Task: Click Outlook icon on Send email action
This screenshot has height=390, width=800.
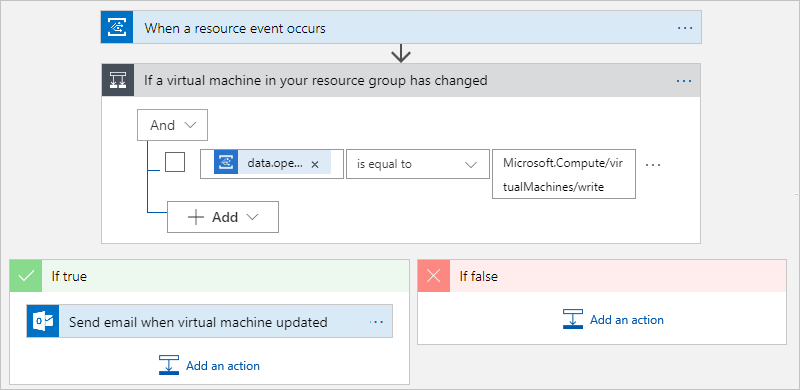Action: [x=43, y=321]
